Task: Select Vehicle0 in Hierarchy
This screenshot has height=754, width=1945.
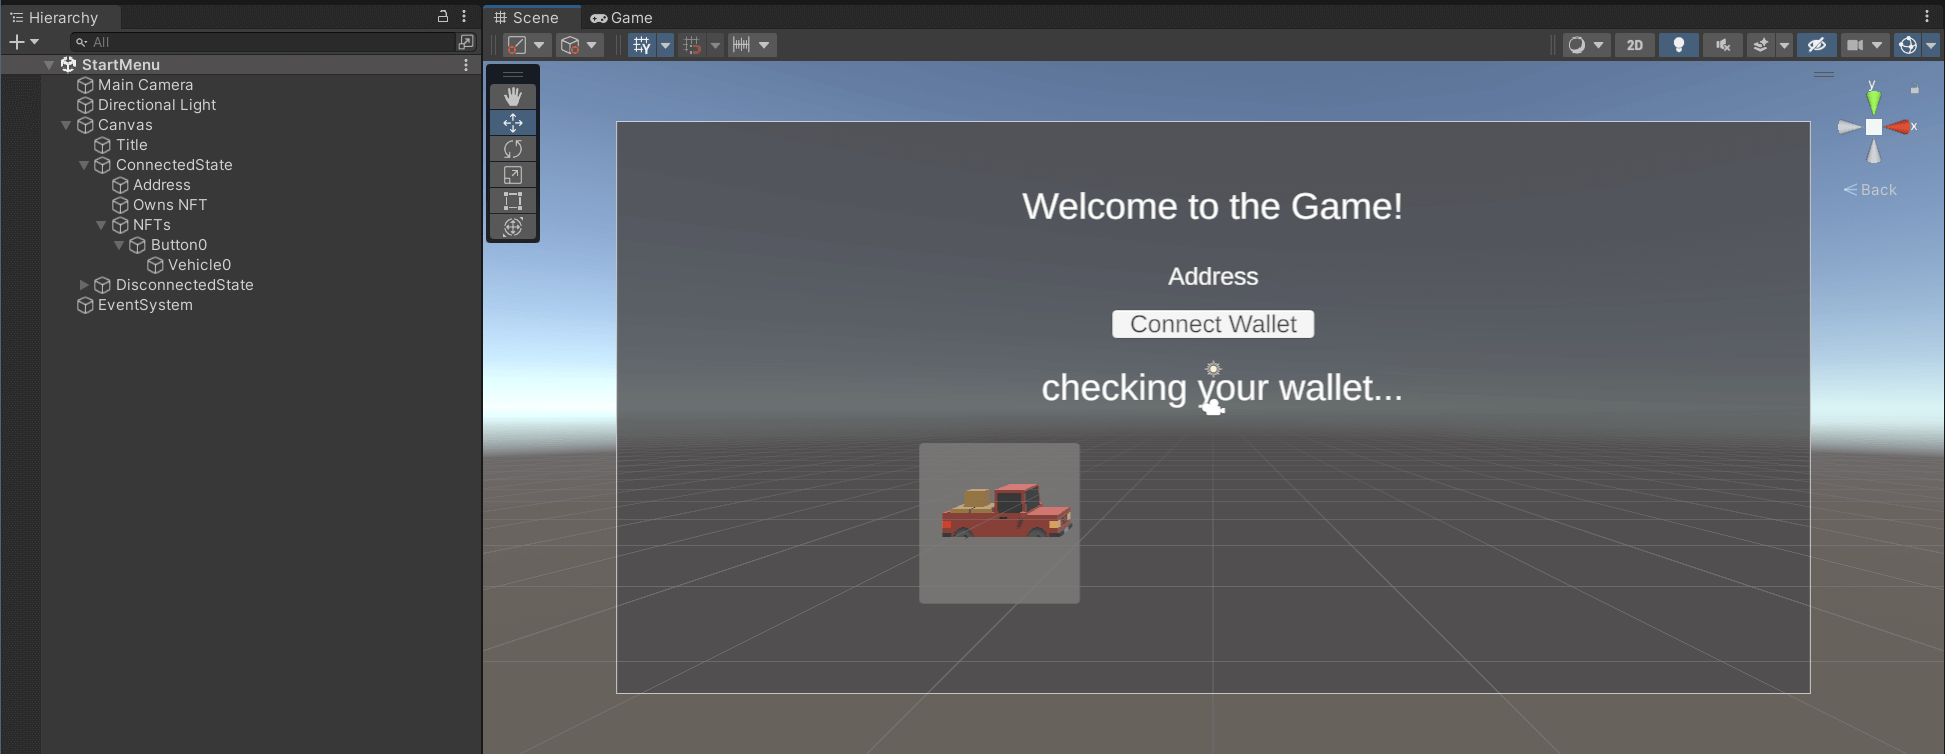Action: coord(199,265)
